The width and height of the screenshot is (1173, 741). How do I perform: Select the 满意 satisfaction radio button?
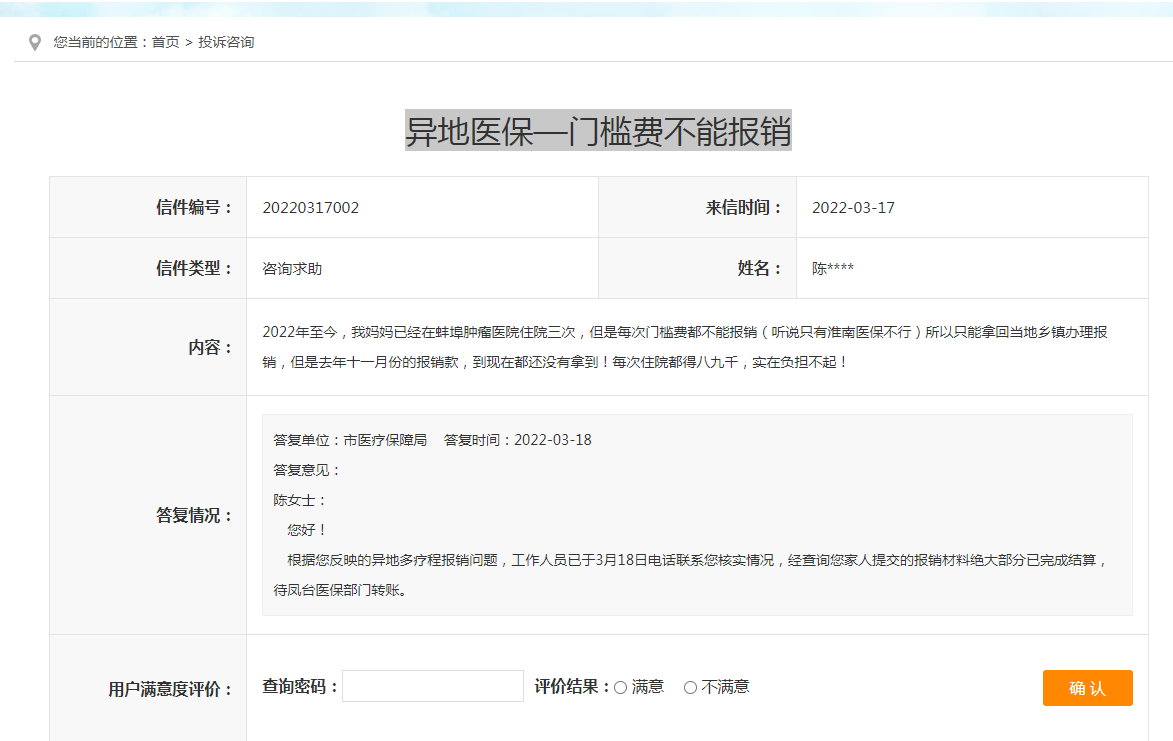pyautogui.click(x=620, y=686)
